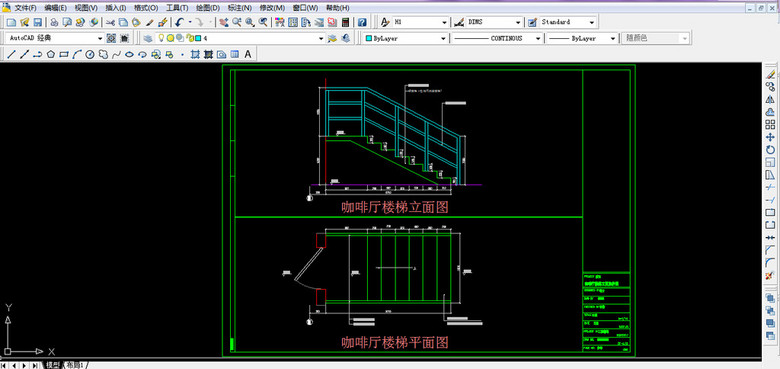Screen dimensions: 780x369
Task: Select the Line drawing tool
Action: pyautogui.click(x=11, y=54)
